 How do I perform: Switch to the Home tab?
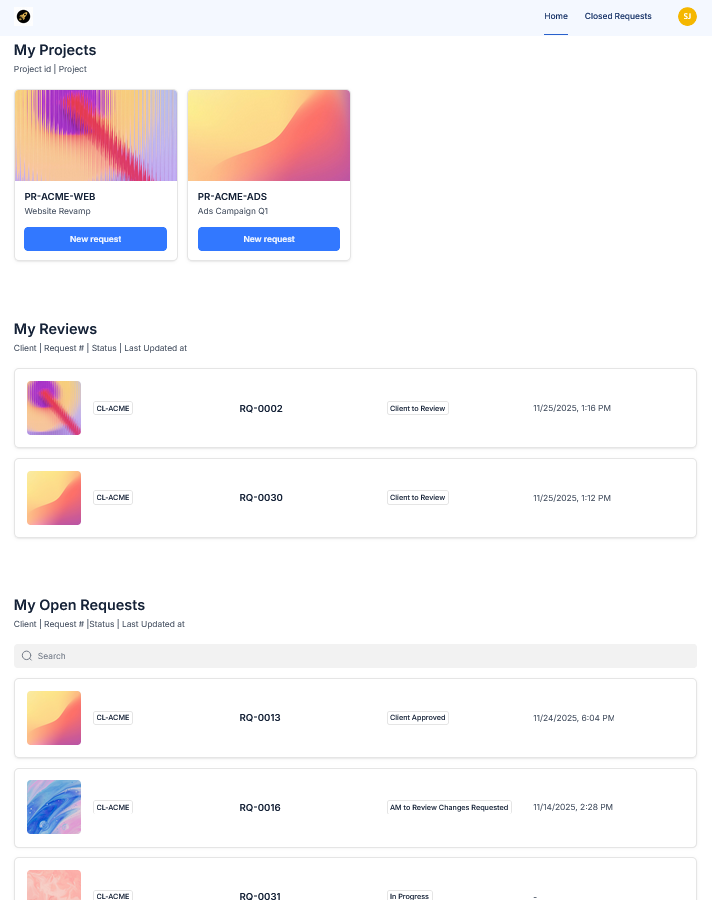pyautogui.click(x=556, y=16)
